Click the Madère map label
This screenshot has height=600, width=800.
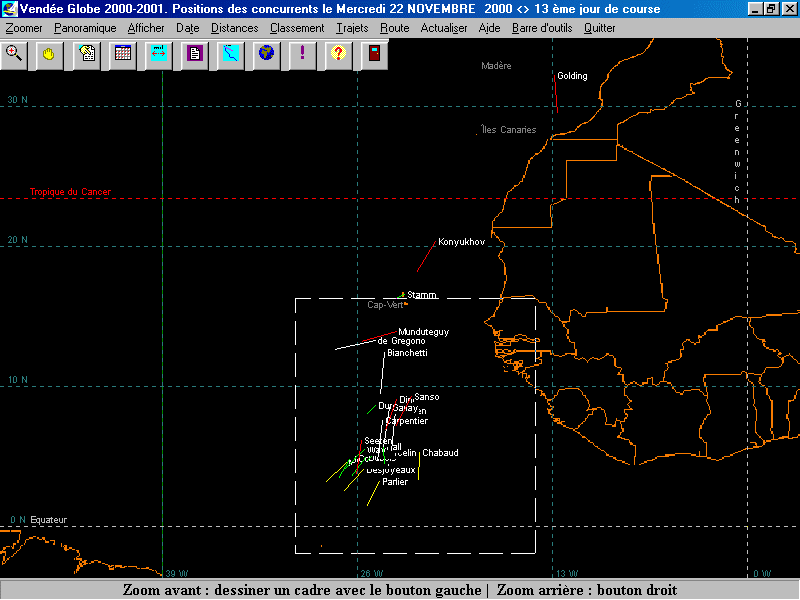(496, 66)
